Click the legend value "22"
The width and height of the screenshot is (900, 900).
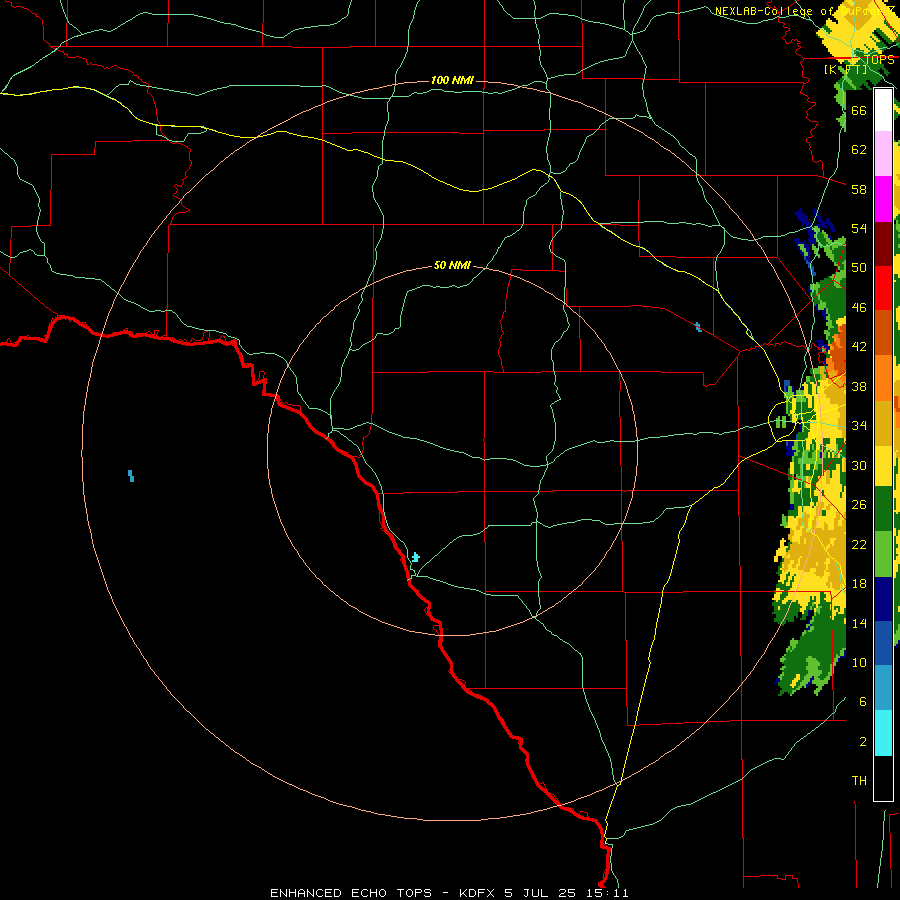(x=859, y=544)
